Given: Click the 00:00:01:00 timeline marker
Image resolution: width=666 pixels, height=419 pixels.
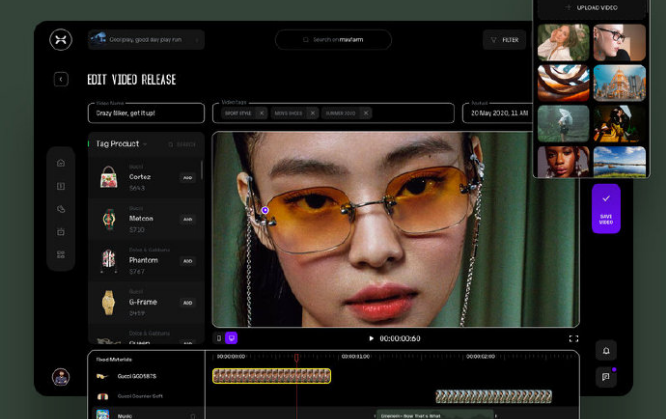Looking at the screenshot, I should [356, 357].
